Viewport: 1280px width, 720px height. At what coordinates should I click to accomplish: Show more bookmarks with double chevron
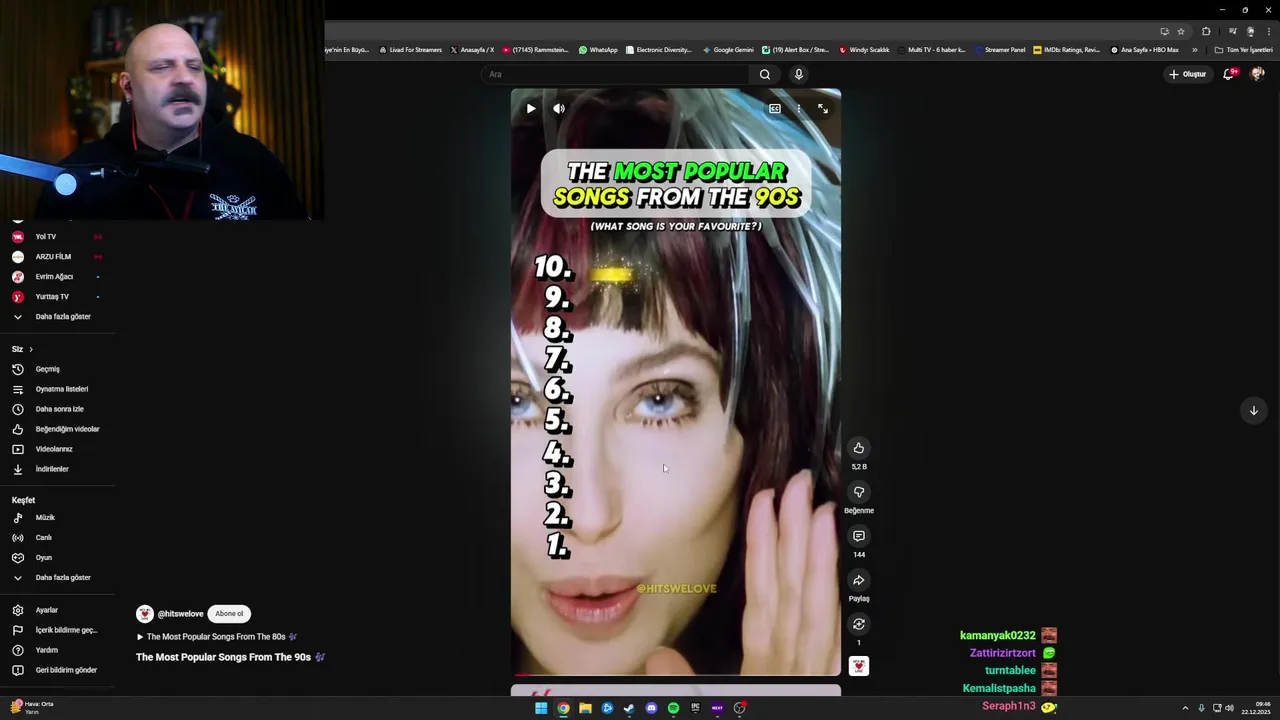click(x=1194, y=50)
